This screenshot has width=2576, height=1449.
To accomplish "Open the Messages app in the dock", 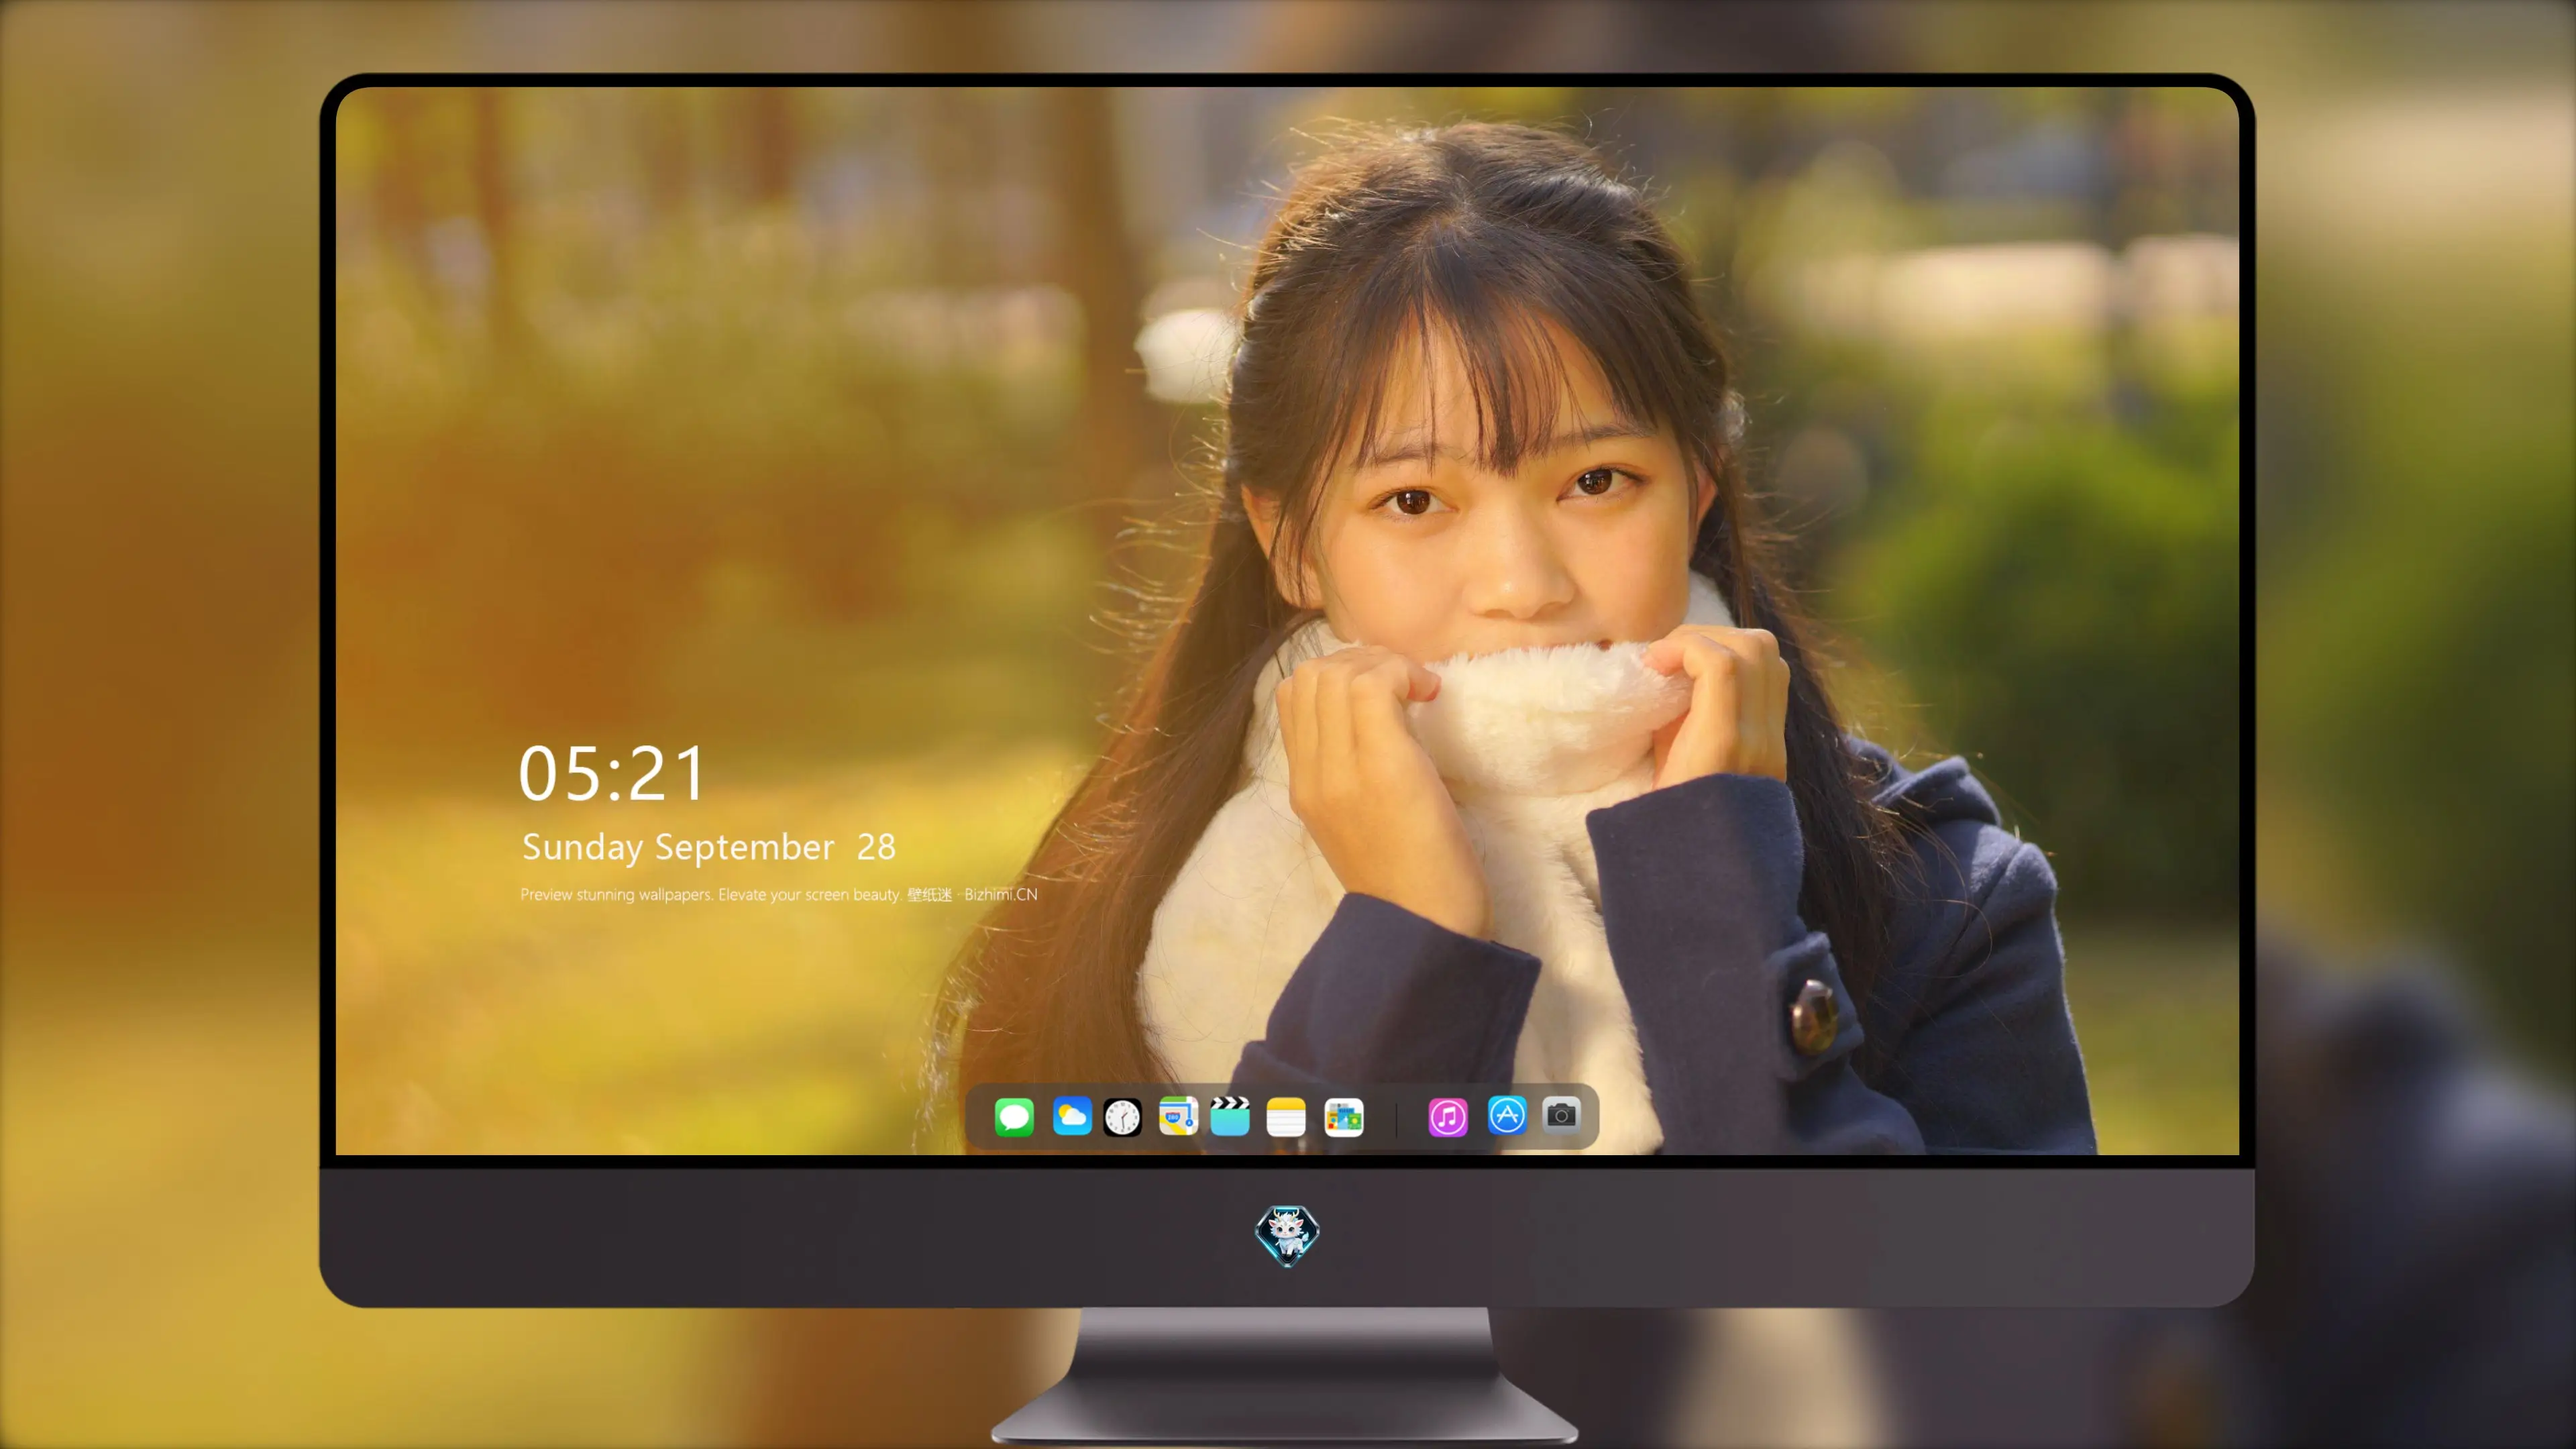I will pos(1014,1117).
